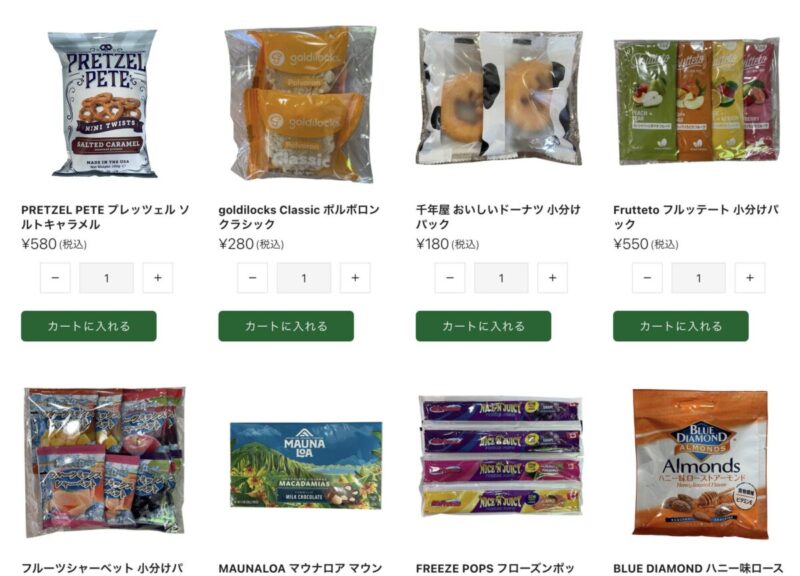Open Blue Diamond Almonds product image
This screenshot has width=800, height=576.
pyautogui.click(x=700, y=463)
